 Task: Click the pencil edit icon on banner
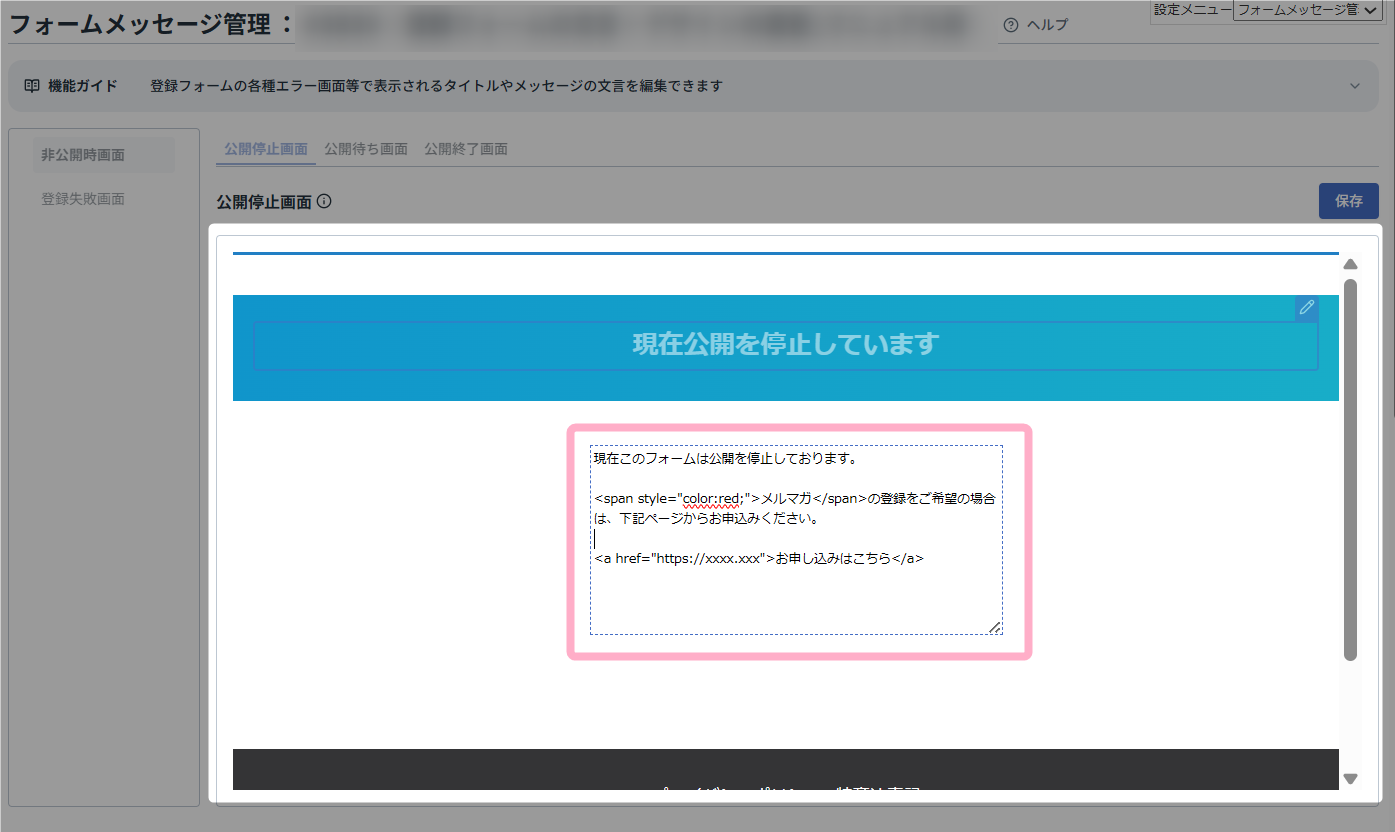pyautogui.click(x=1306, y=308)
